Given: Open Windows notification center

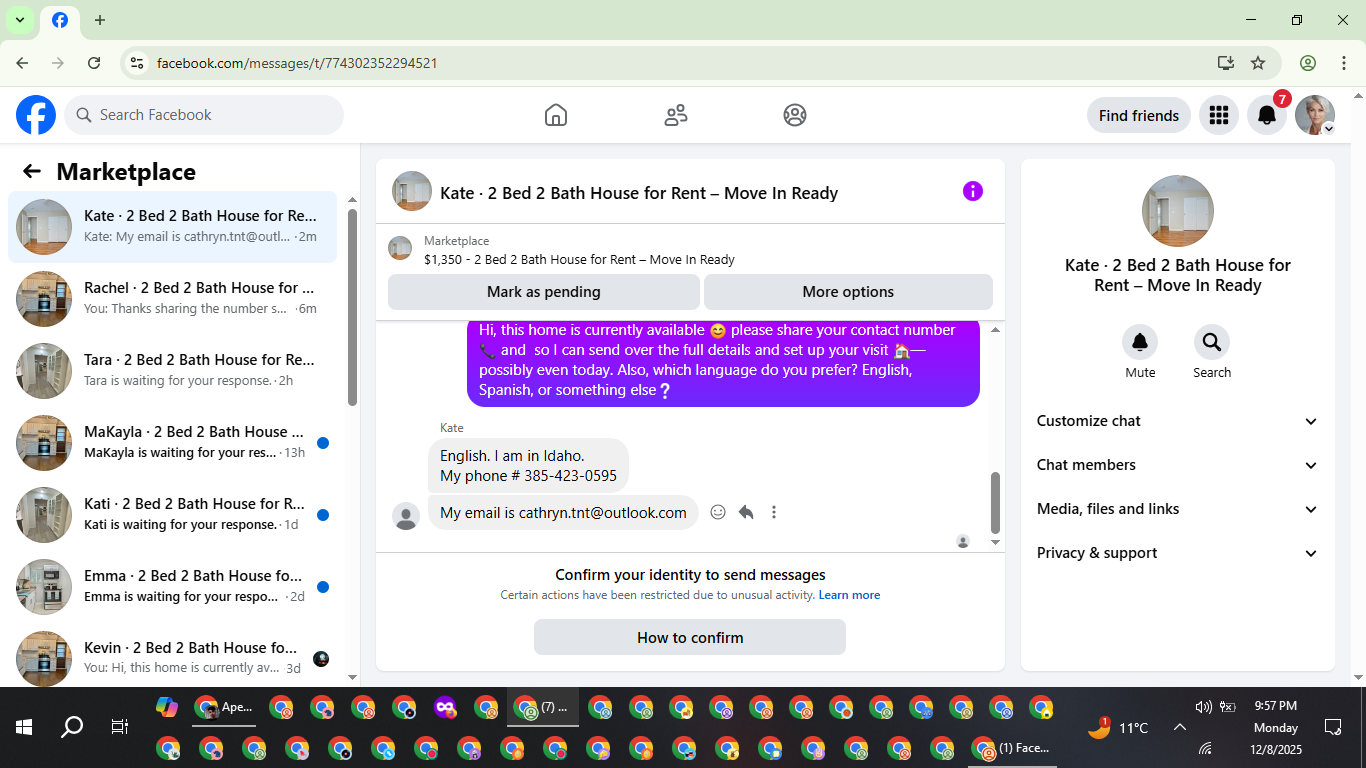Looking at the screenshot, I should [1332, 727].
